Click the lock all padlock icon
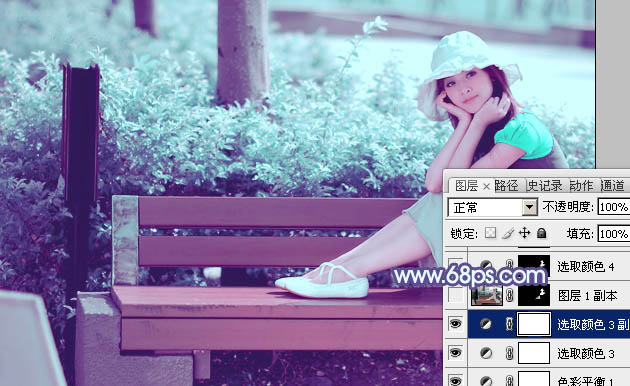 pos(542,233)
